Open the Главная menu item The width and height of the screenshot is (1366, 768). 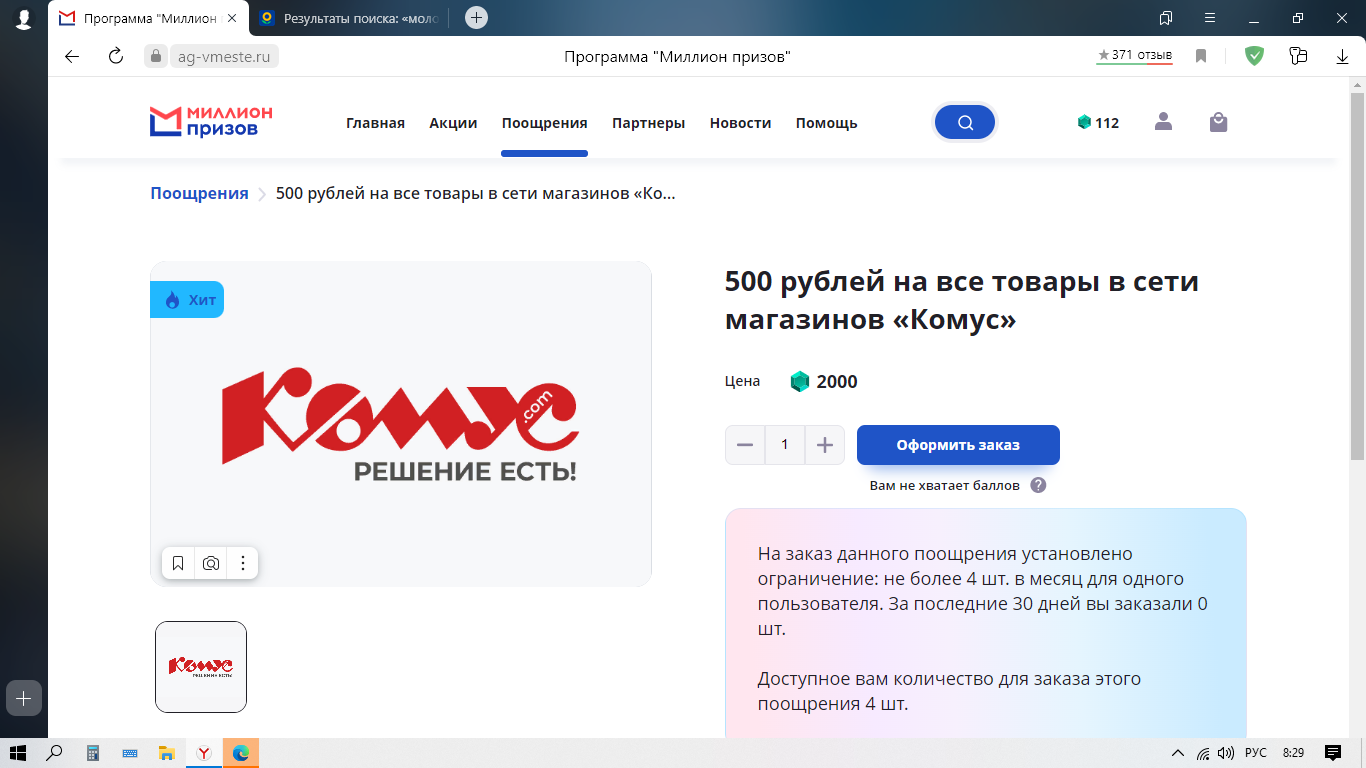click(375, 123)
